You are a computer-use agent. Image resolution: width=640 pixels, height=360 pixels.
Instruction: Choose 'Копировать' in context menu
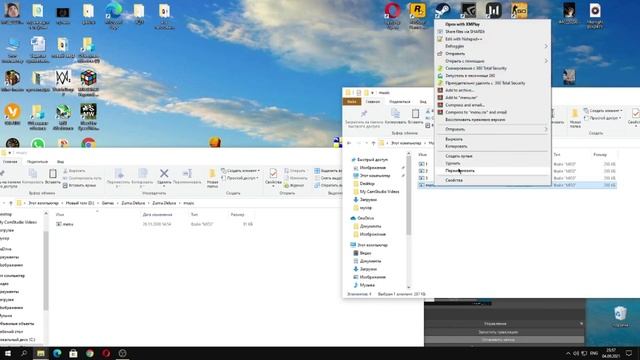click(493, 146)
